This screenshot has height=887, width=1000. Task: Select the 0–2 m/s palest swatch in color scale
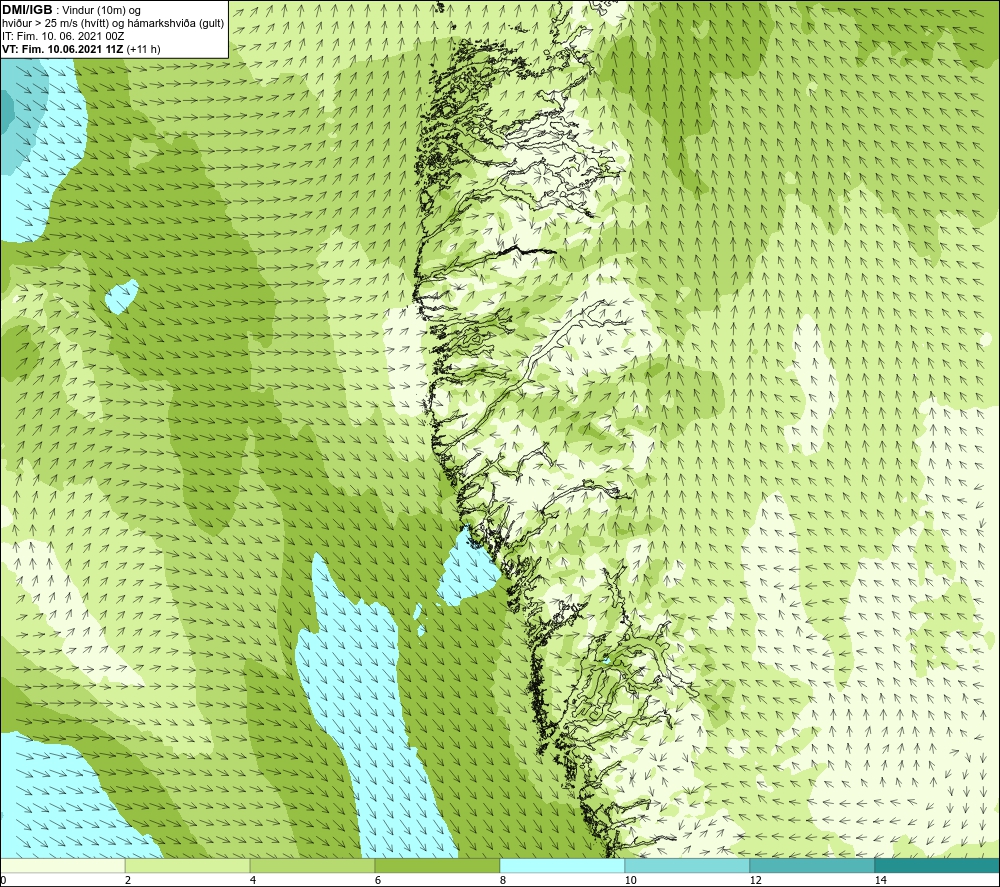62,866
